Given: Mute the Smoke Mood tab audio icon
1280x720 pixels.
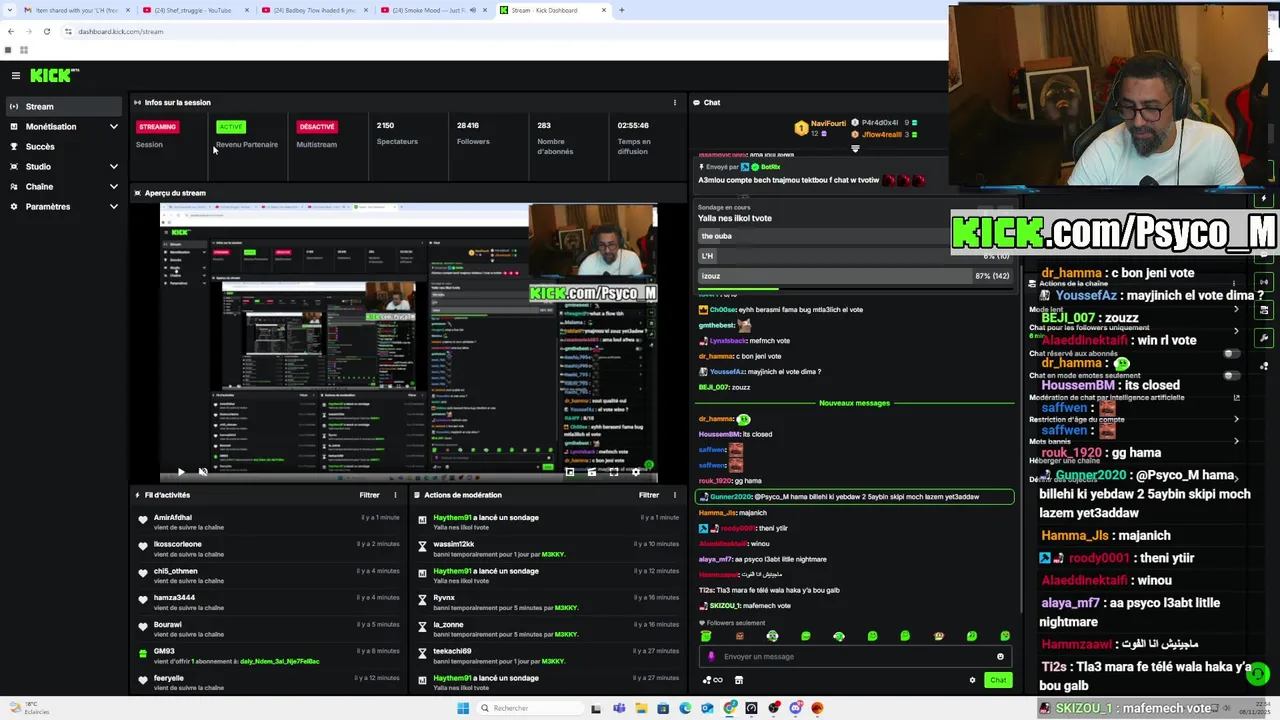Looking at the screenshot, I should click(x=472, y=10).
